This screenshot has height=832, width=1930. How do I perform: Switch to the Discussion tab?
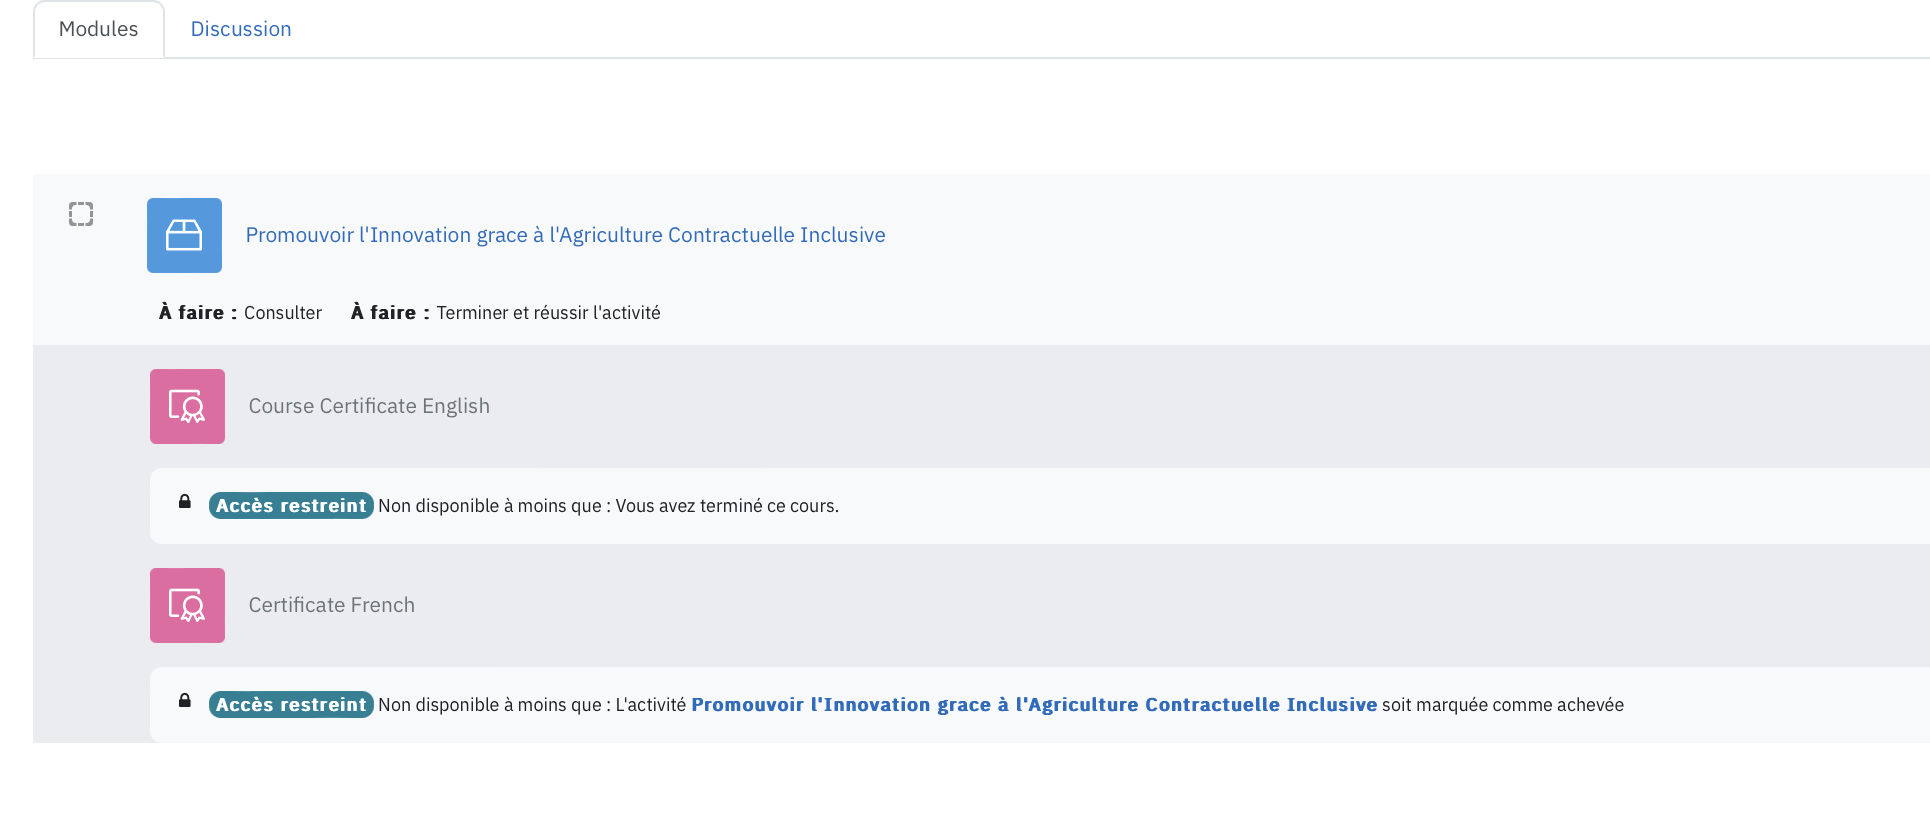241,29
